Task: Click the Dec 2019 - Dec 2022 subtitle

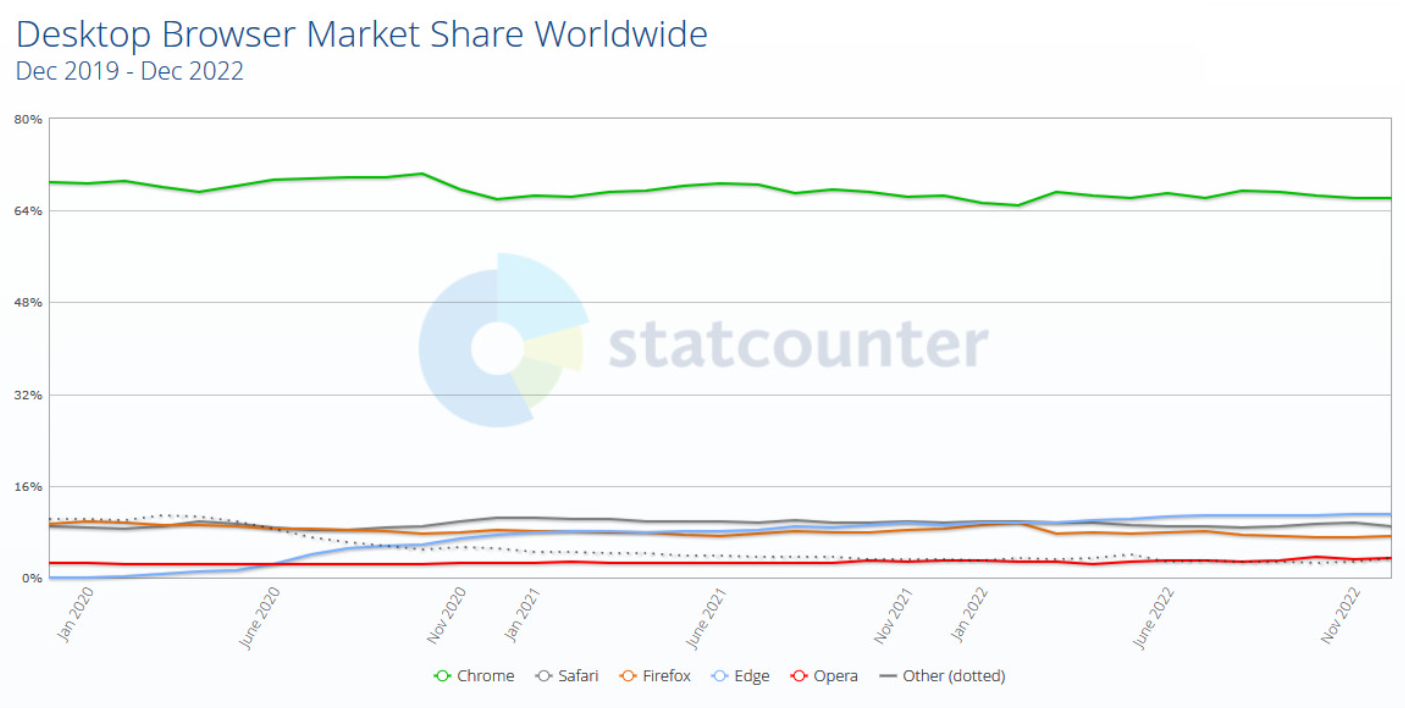Action: 130,71
